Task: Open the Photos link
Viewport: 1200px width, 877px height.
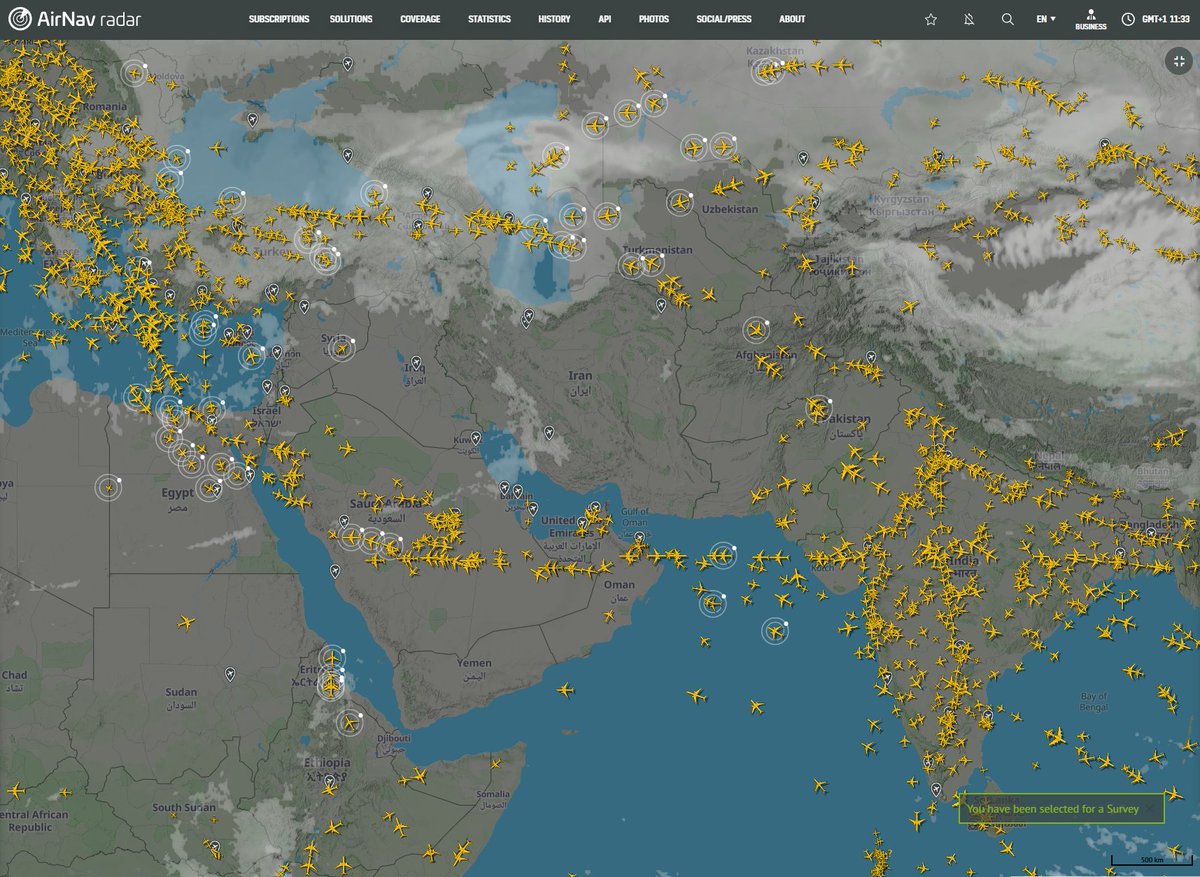Action: click(654, 19)
